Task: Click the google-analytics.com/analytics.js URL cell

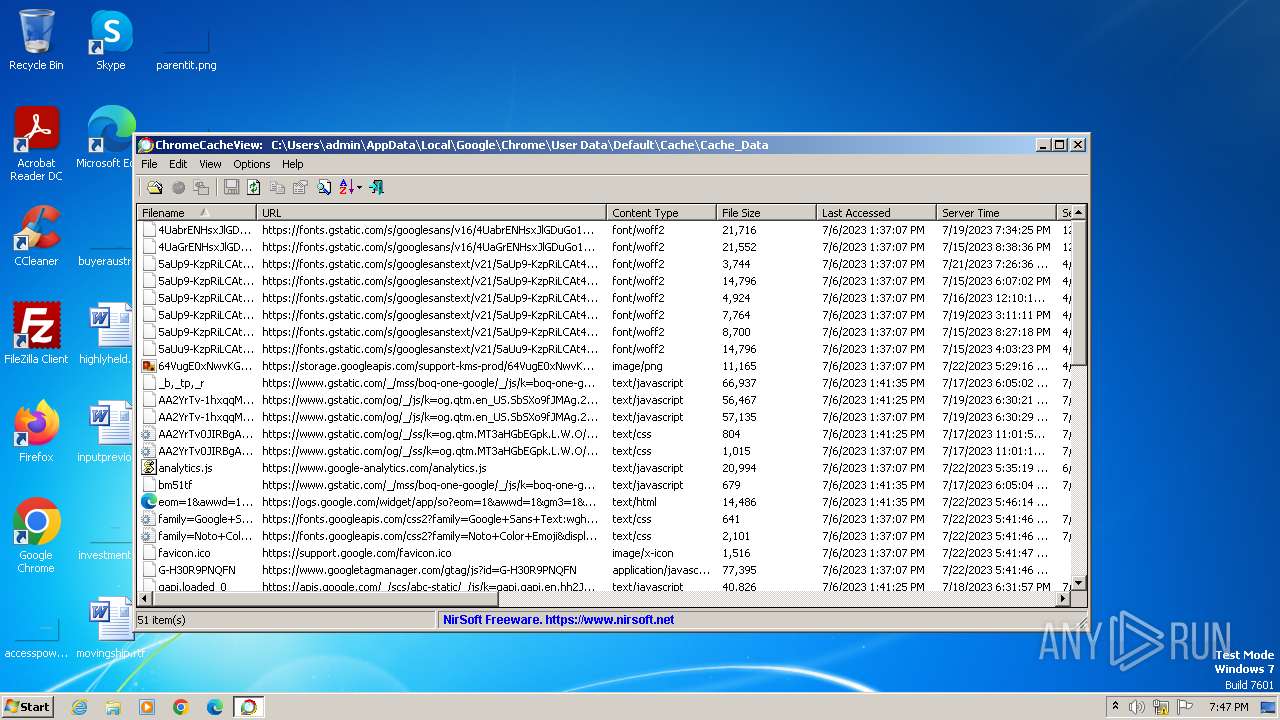Action: 374,468
